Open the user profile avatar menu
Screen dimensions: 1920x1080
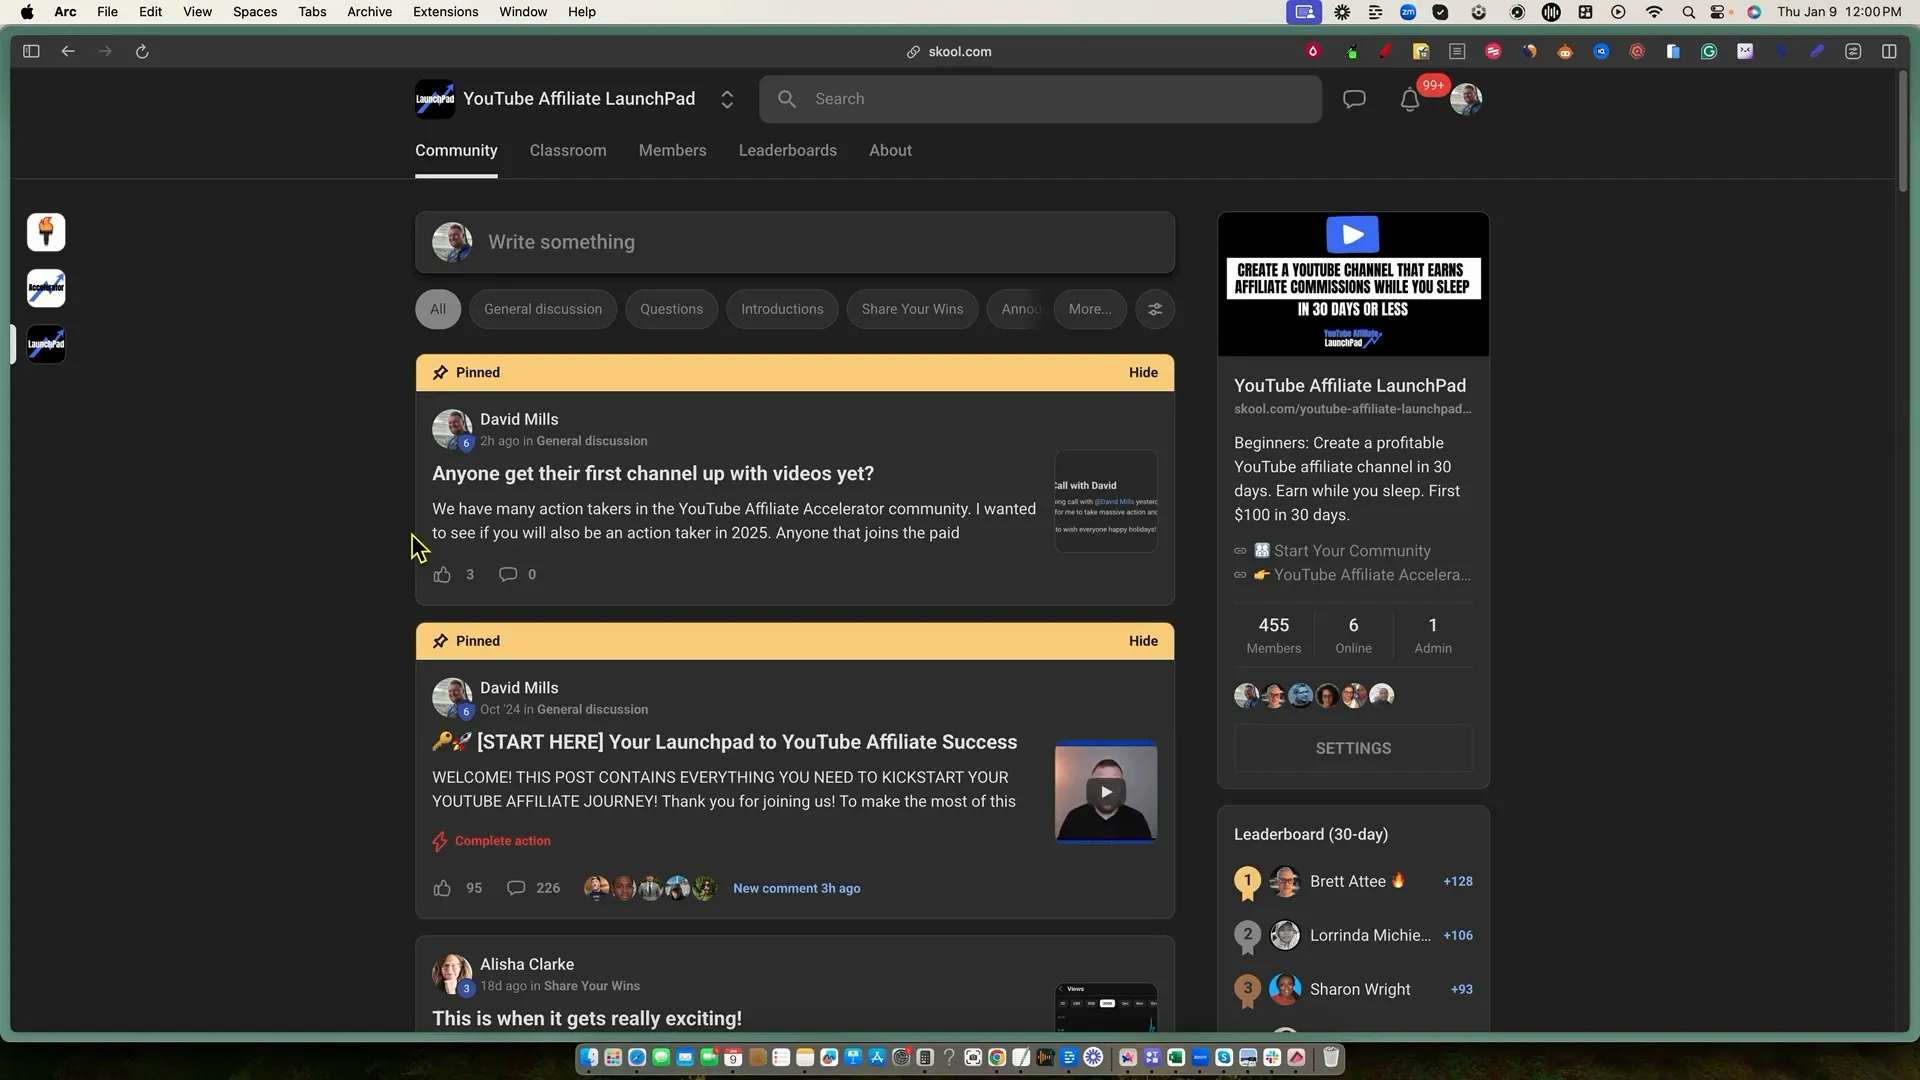(1466, 99)
